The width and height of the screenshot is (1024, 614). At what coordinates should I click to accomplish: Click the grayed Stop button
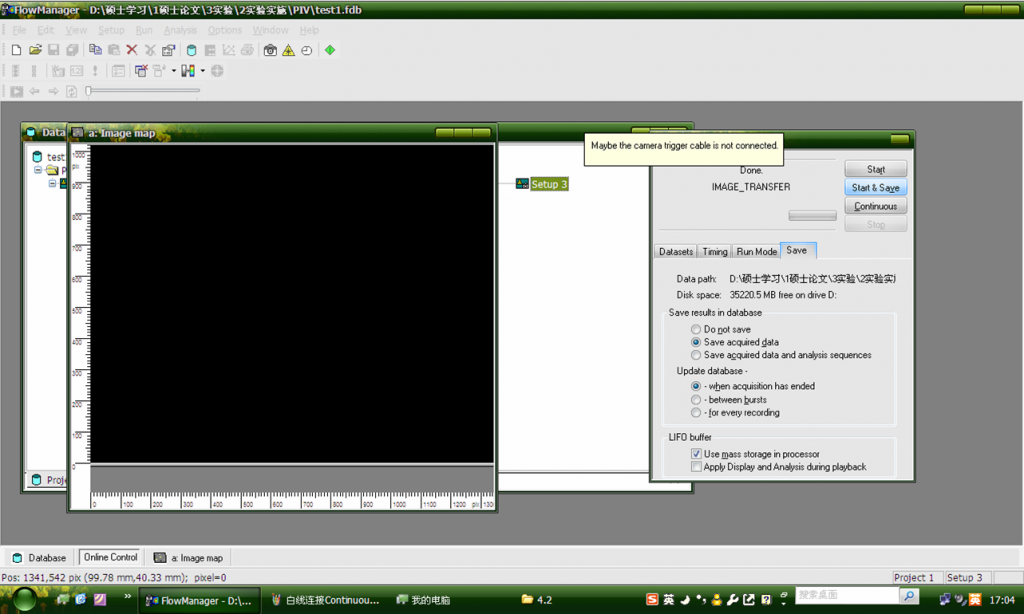[x=876, y=224]
